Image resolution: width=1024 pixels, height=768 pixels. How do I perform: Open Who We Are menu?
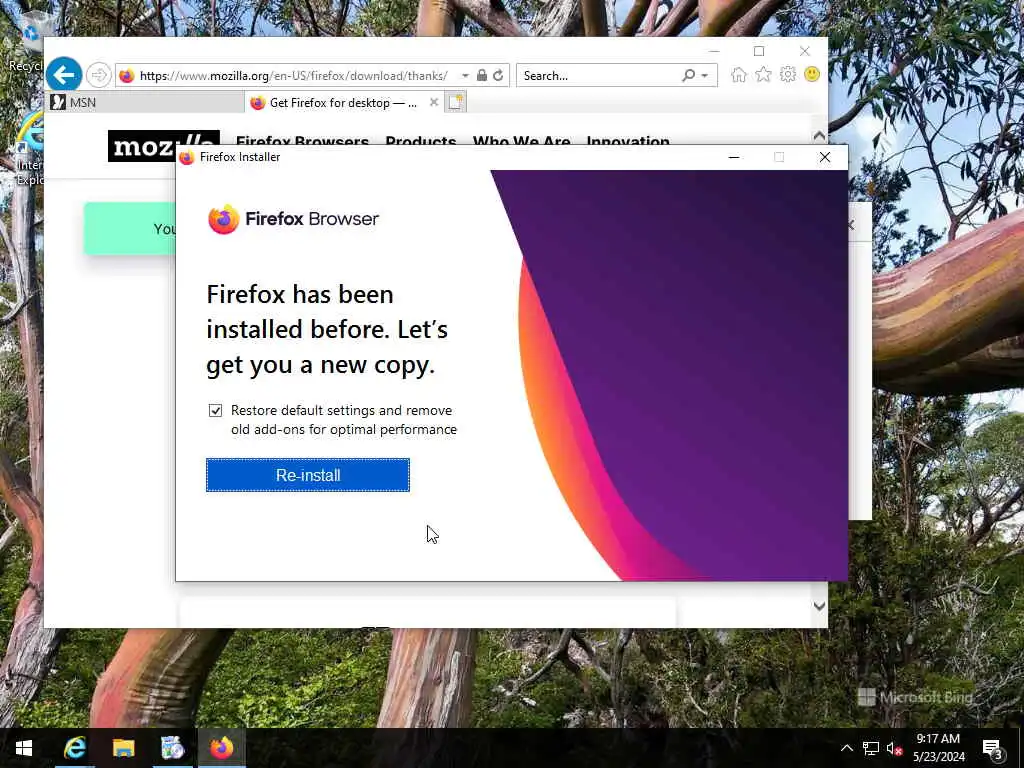521,141
